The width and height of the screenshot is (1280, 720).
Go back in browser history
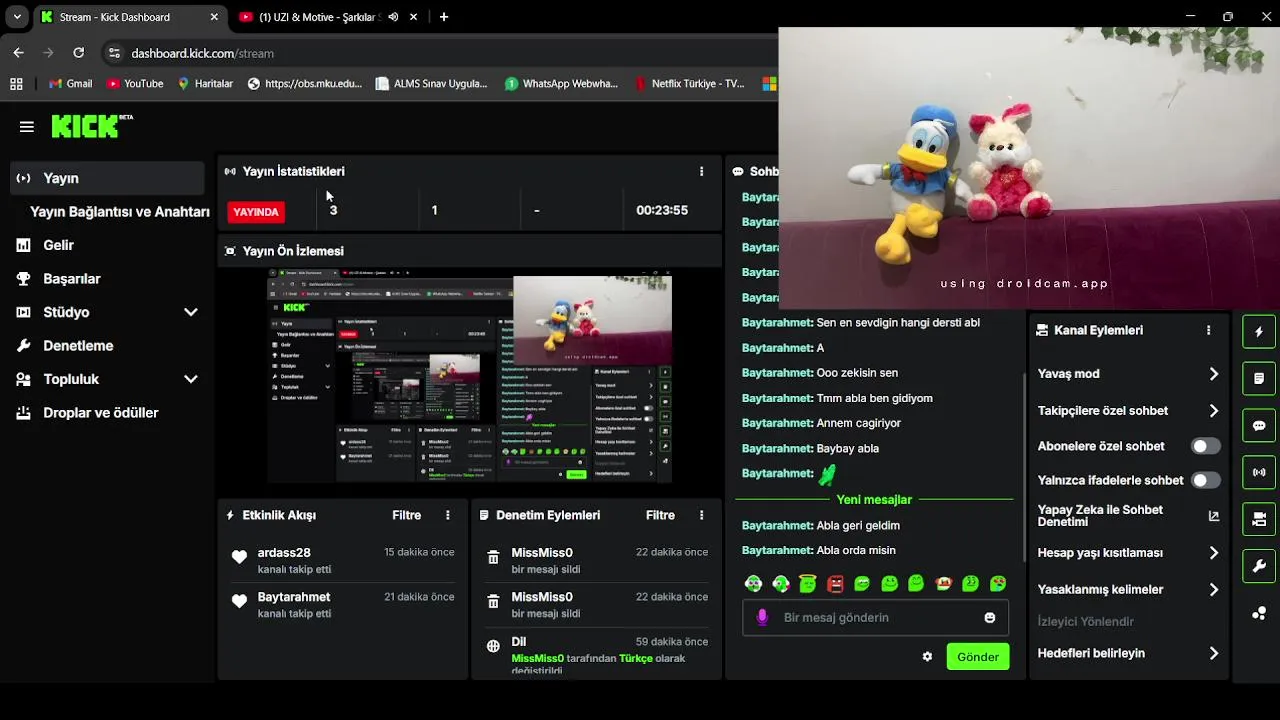point(19,53)
